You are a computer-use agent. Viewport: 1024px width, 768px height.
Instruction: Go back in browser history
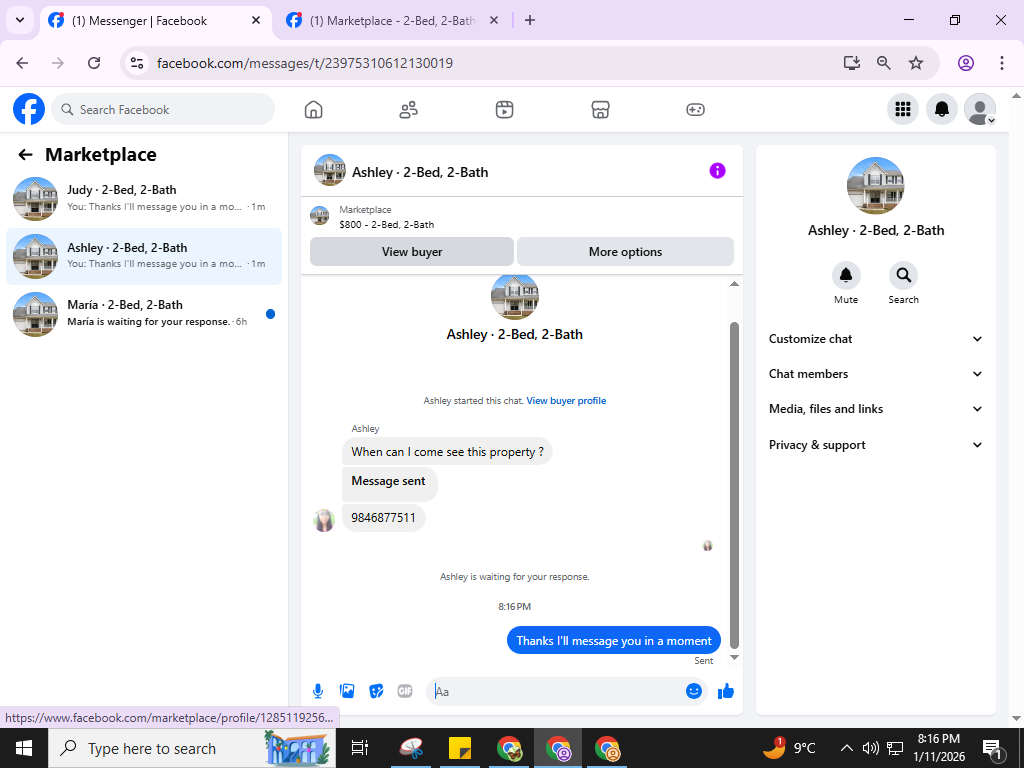pyautogui.click(x=22, y=63)
